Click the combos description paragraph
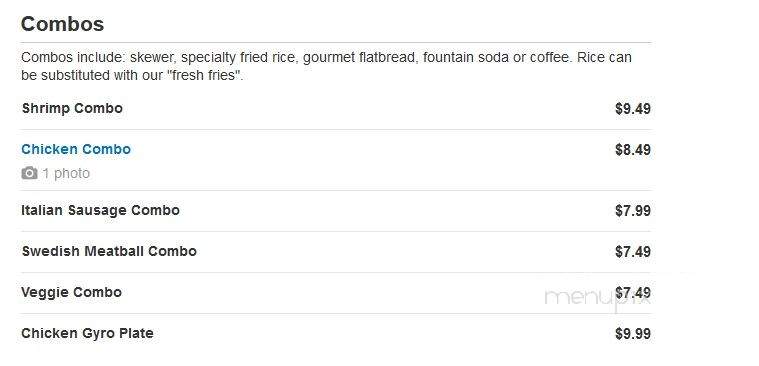 (326, 66)
